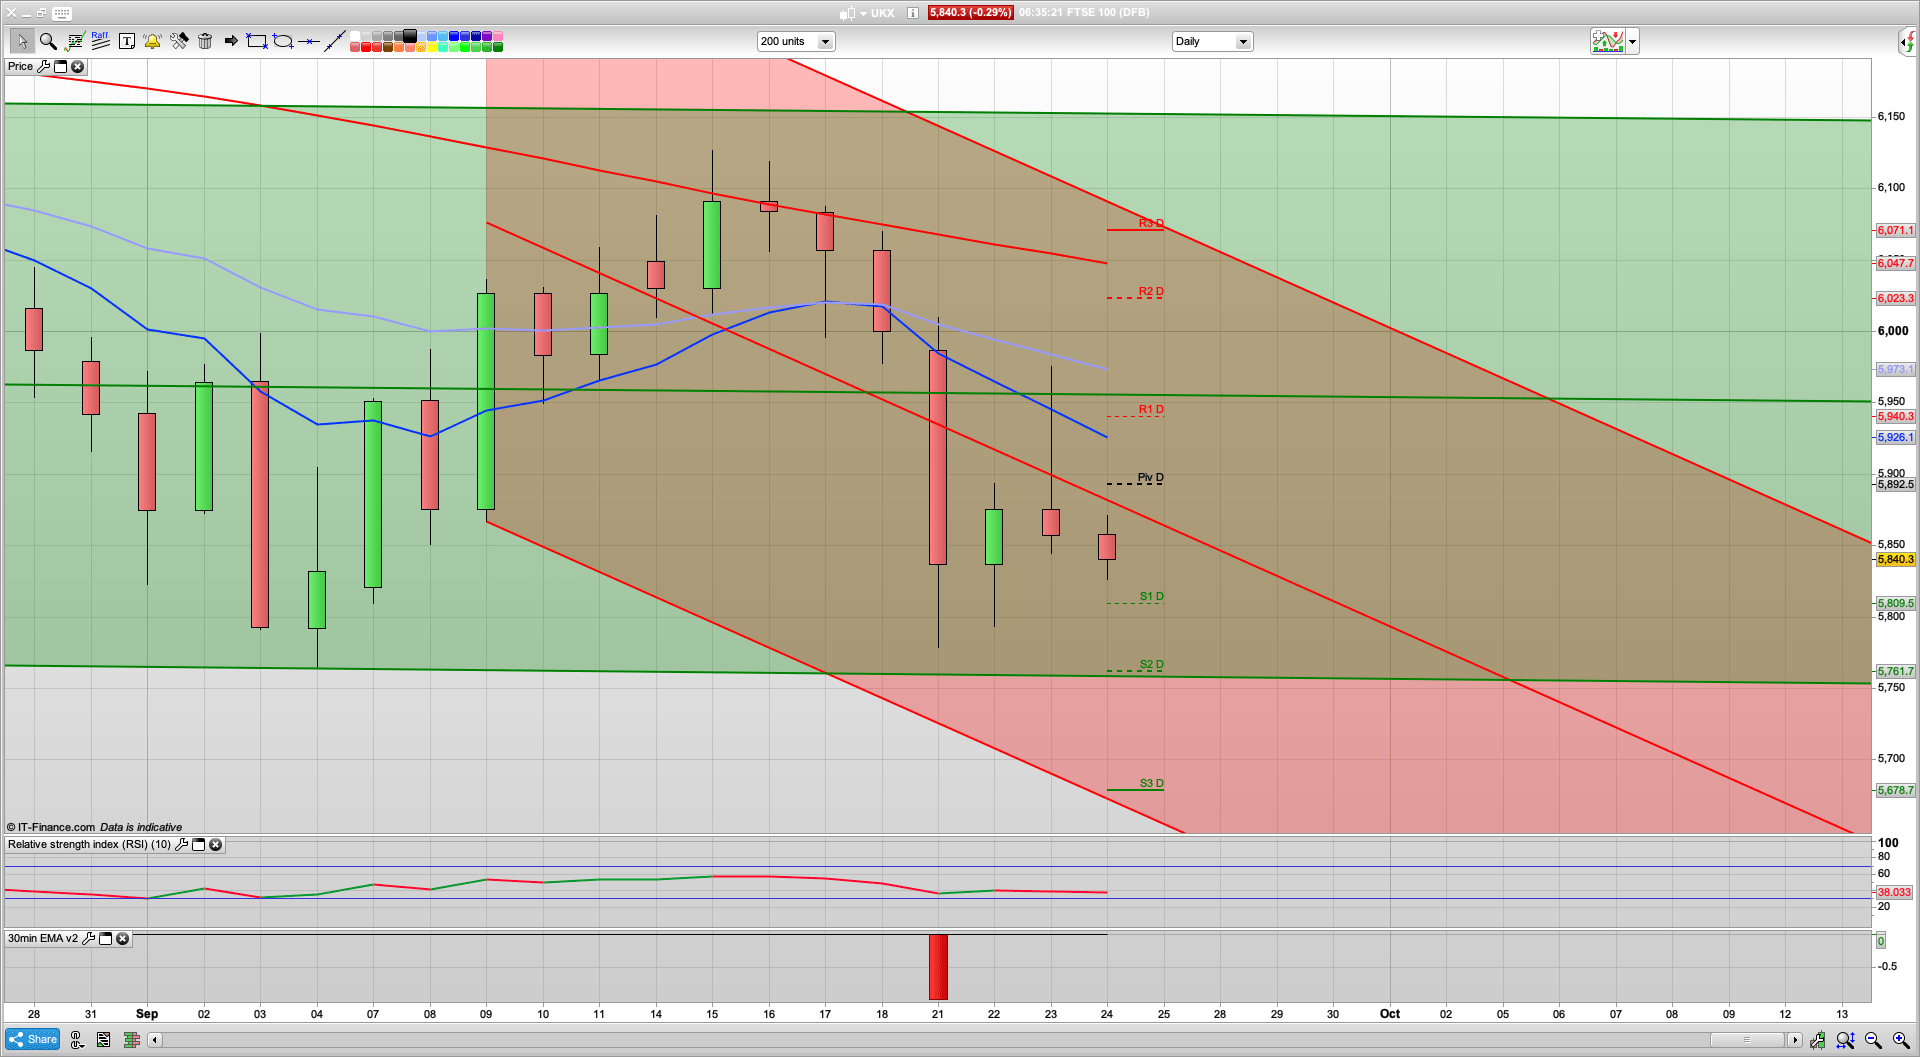Select the ellipse drawing tool
1920x1057 pixels.
282,41
